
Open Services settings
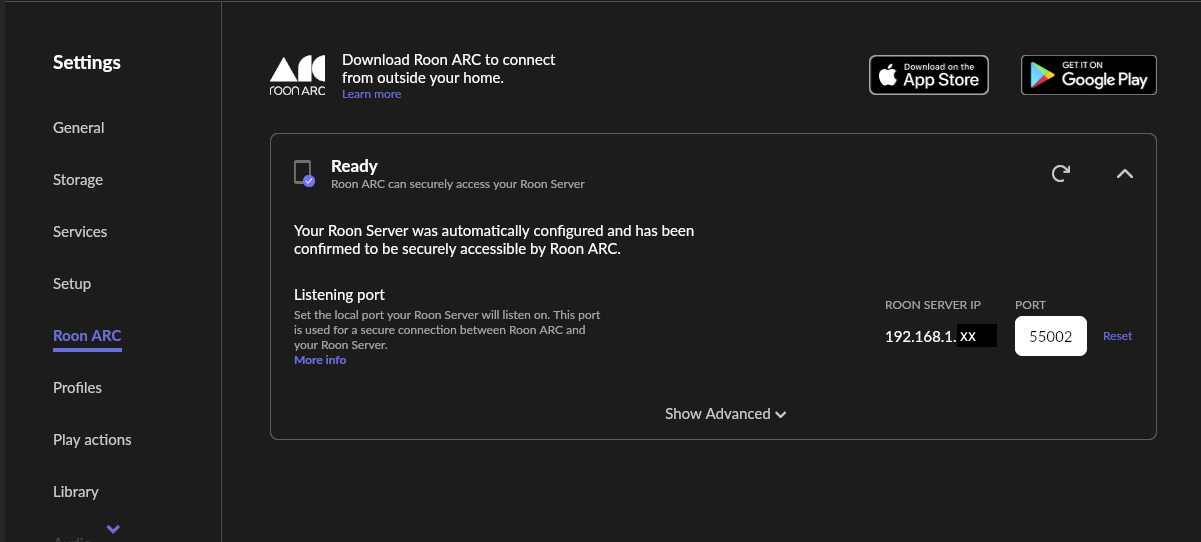point(80,232)
